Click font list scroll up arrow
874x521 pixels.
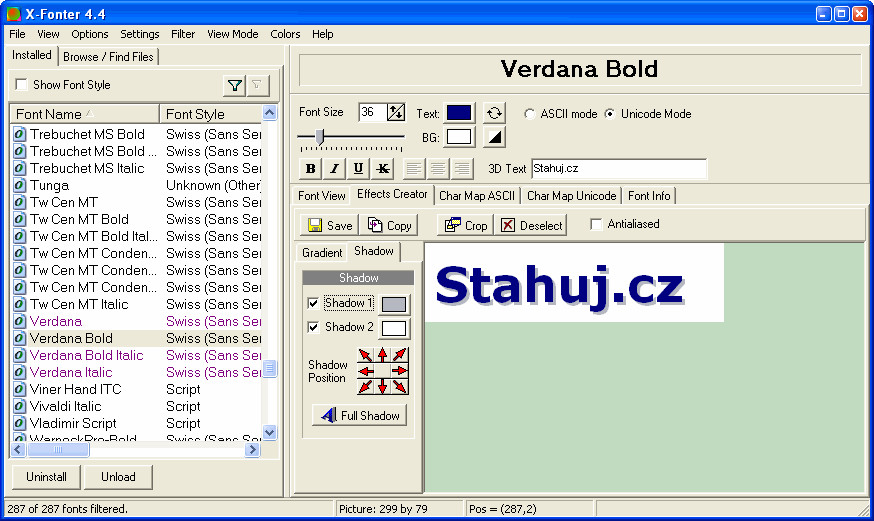pyautogui.click(x=269, y=113)
